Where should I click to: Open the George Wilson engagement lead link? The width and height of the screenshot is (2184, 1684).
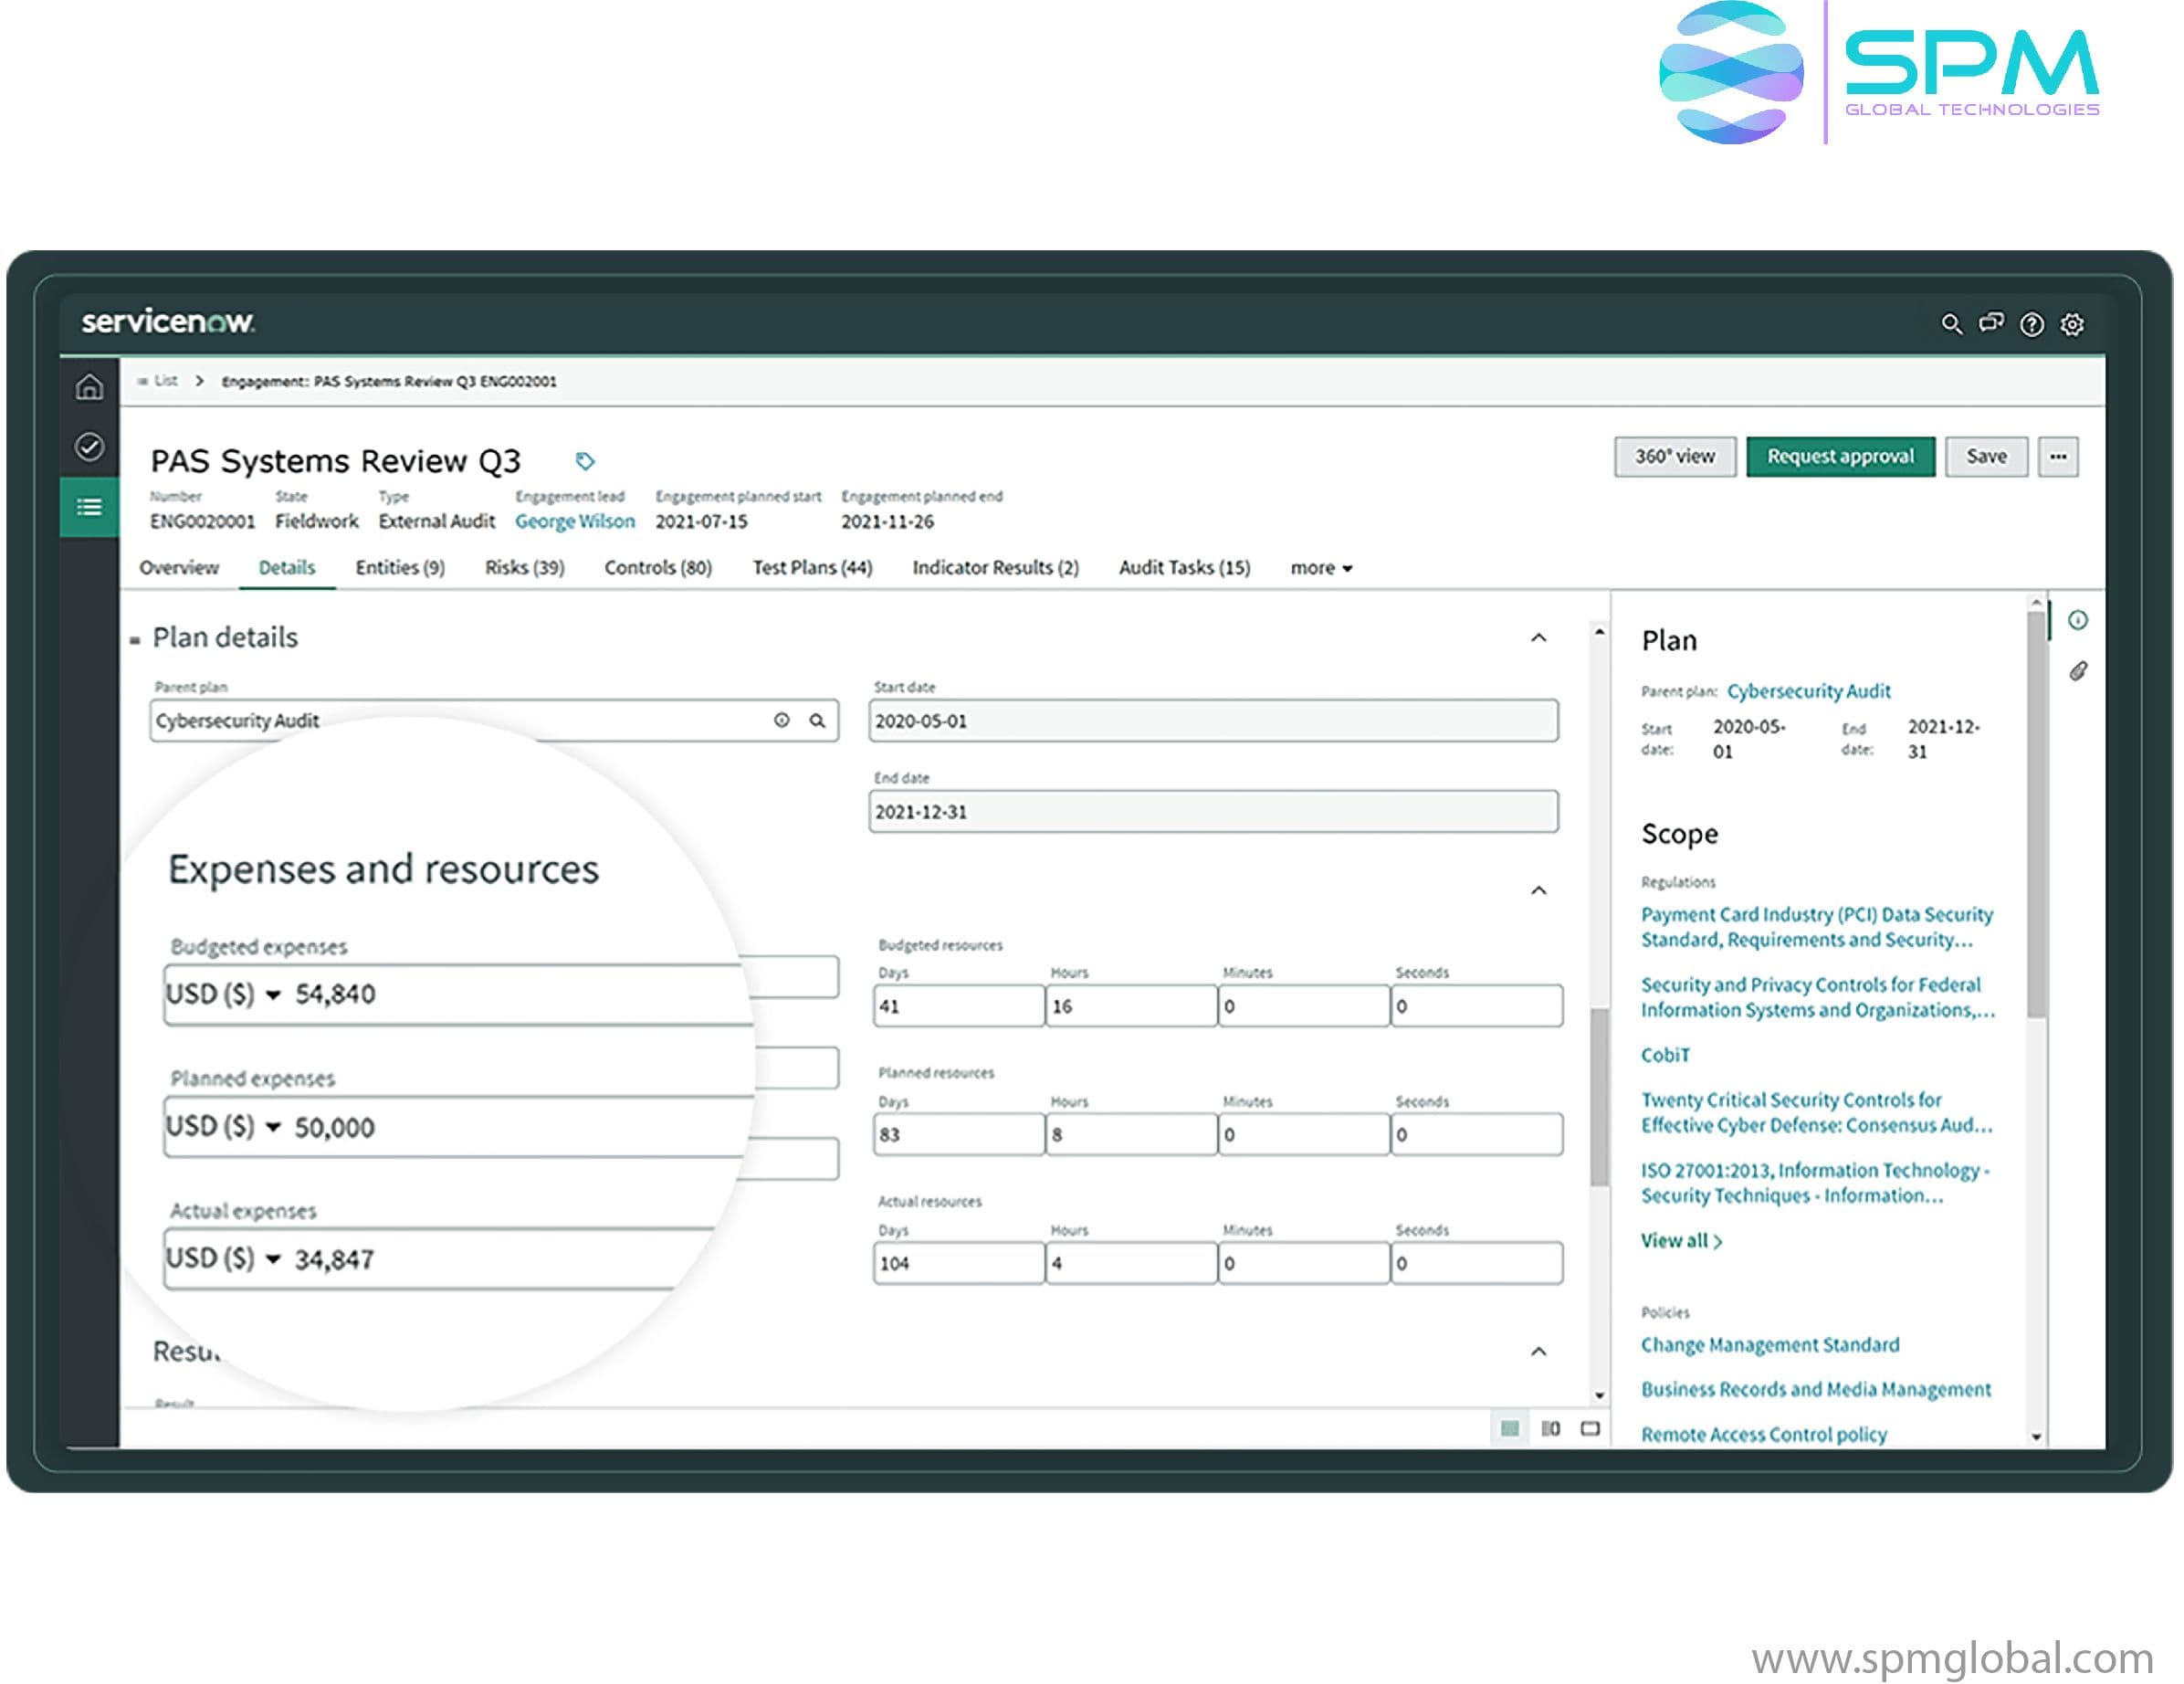coord(575,521)
